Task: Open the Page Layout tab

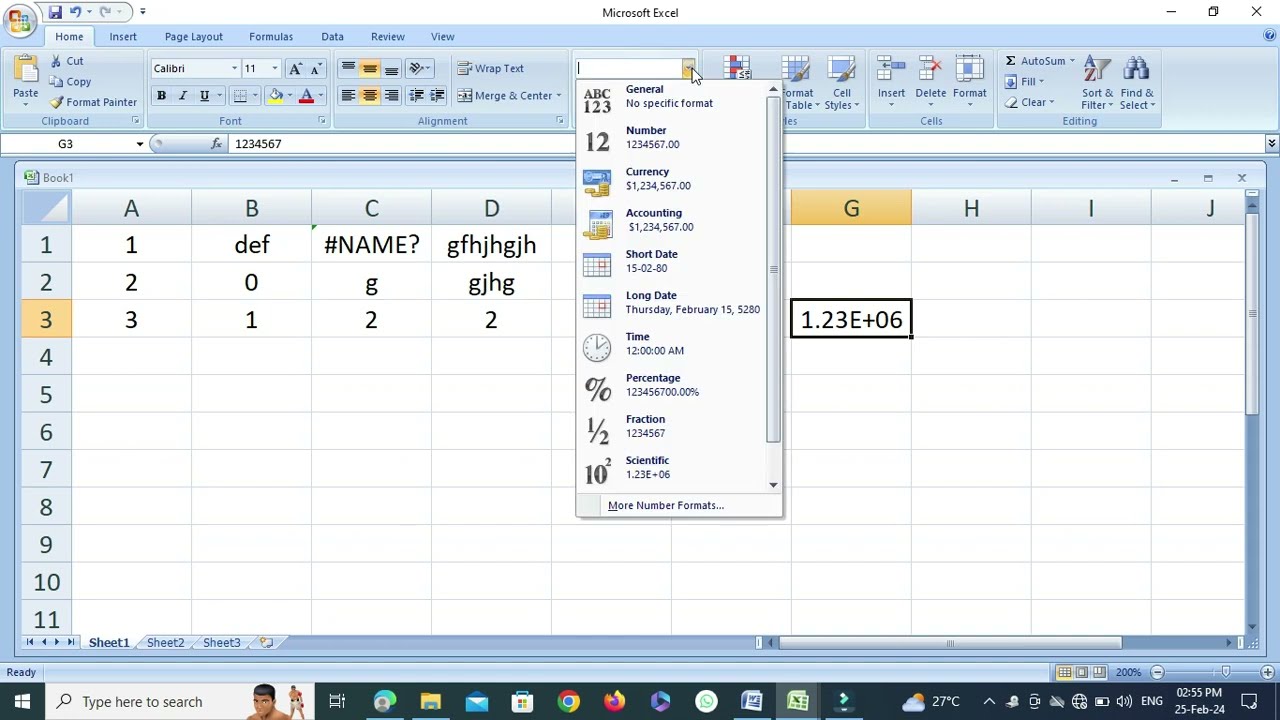Action: pyautogui.click(x=194, y=37)
